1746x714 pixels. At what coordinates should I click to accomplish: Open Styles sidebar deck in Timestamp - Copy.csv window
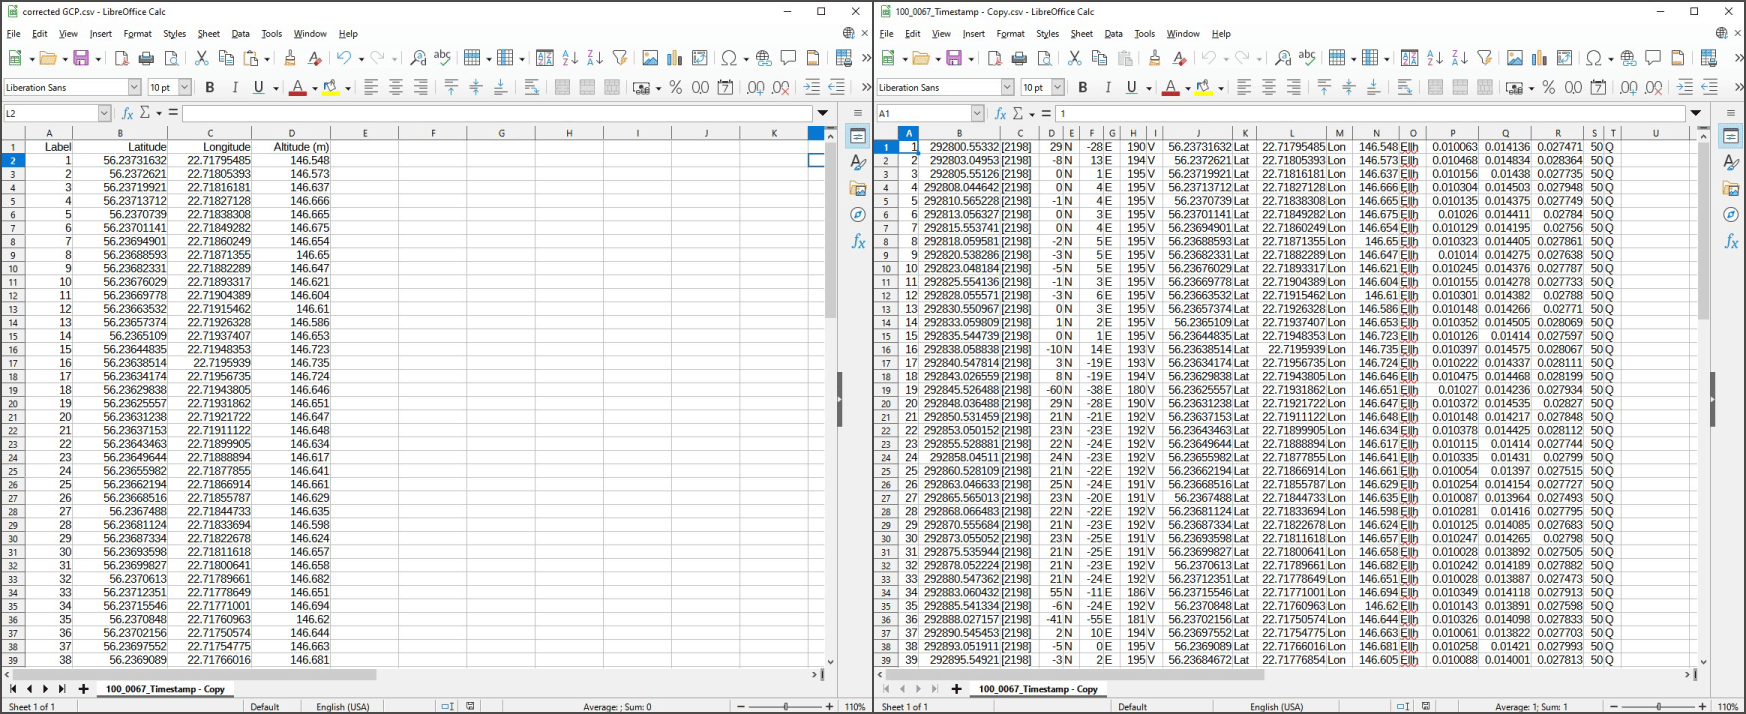pos(1731,162)
